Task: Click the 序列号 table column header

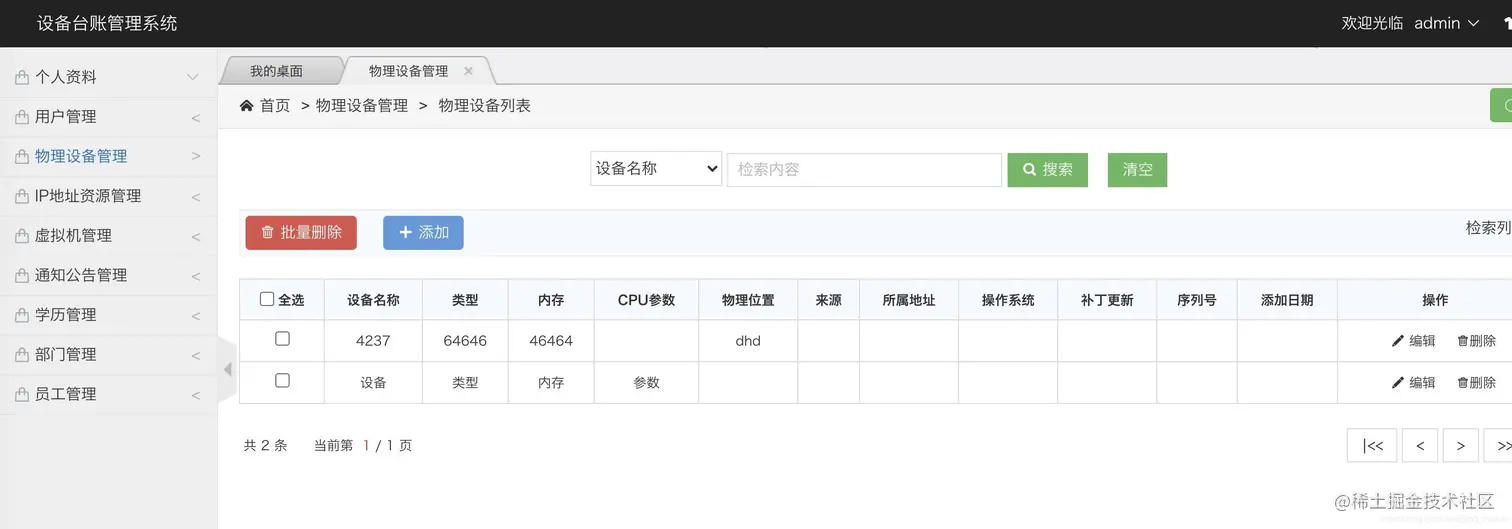Action: click(1197, 300)
